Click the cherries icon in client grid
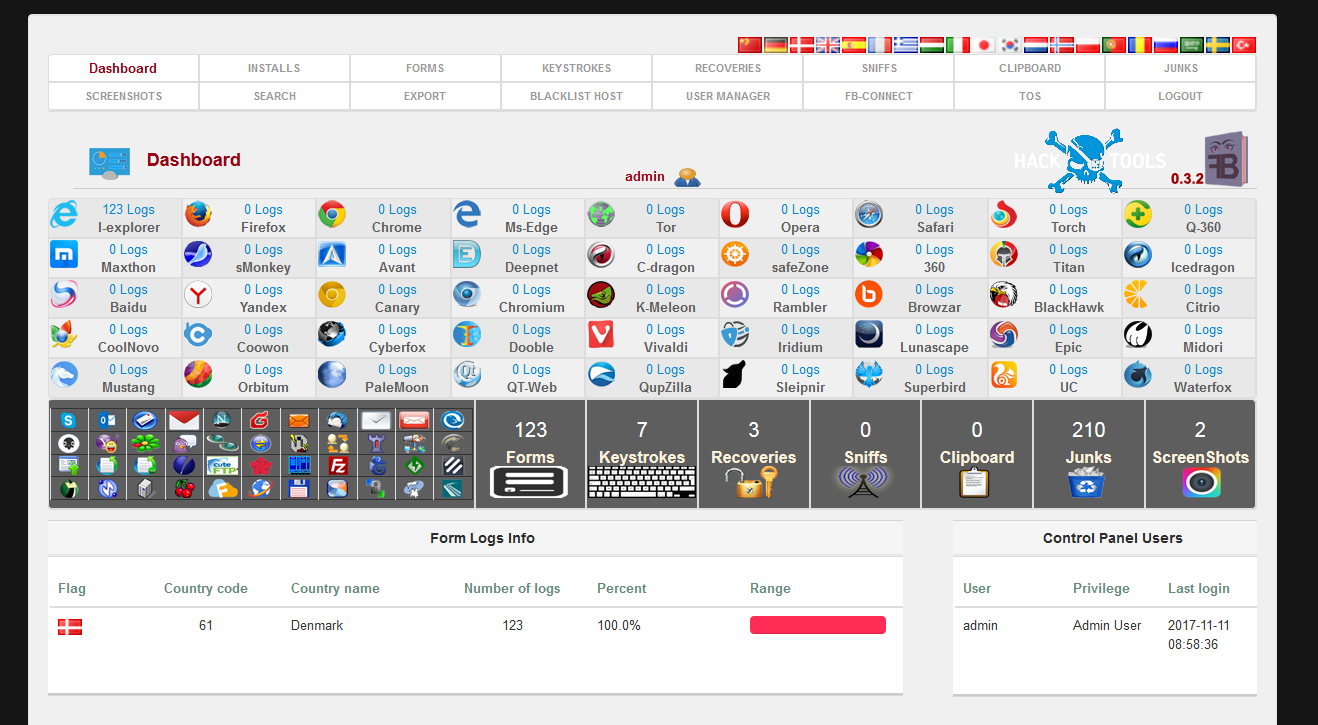The image size is (1318, 725). (x=184, y=489)
